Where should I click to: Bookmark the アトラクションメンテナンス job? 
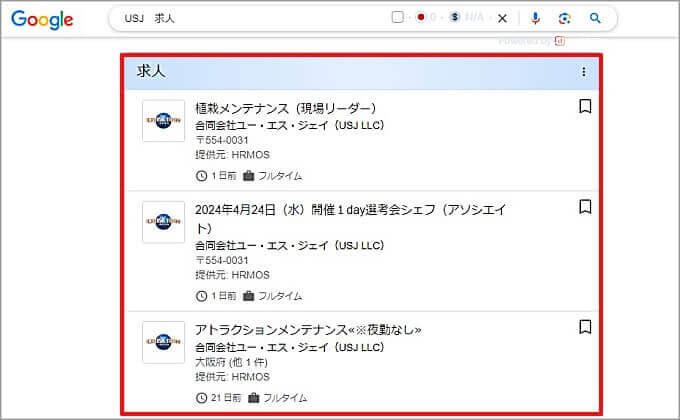pyautogui.click(x=585, y=327)
